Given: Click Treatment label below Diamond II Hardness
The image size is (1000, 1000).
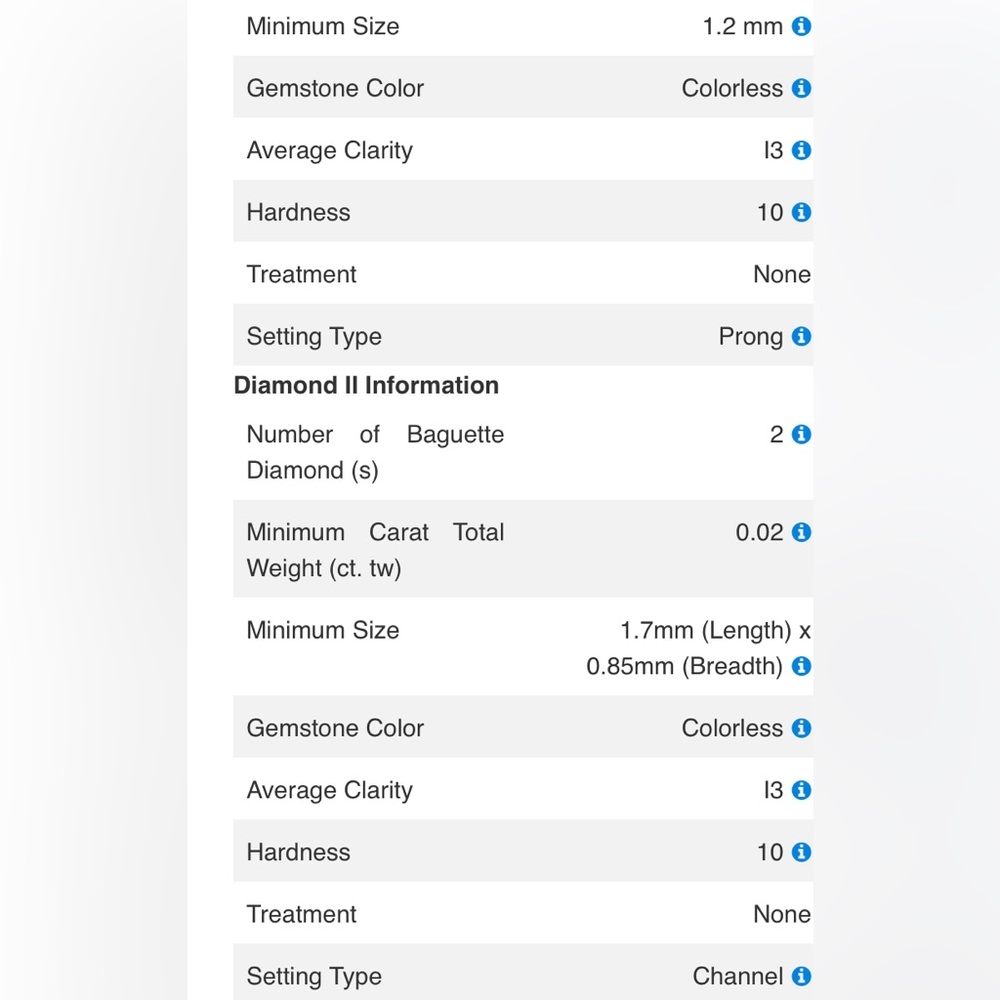Looking at the screenshot, I should pyautogui.click(x=301, y=914).
